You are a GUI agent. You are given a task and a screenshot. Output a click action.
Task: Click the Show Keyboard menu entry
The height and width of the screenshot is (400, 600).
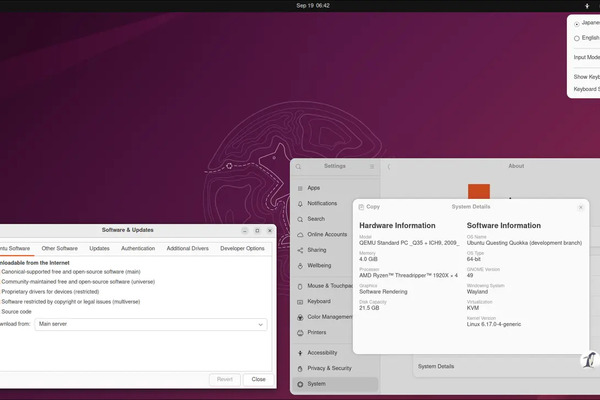click(x=587, y=77)
